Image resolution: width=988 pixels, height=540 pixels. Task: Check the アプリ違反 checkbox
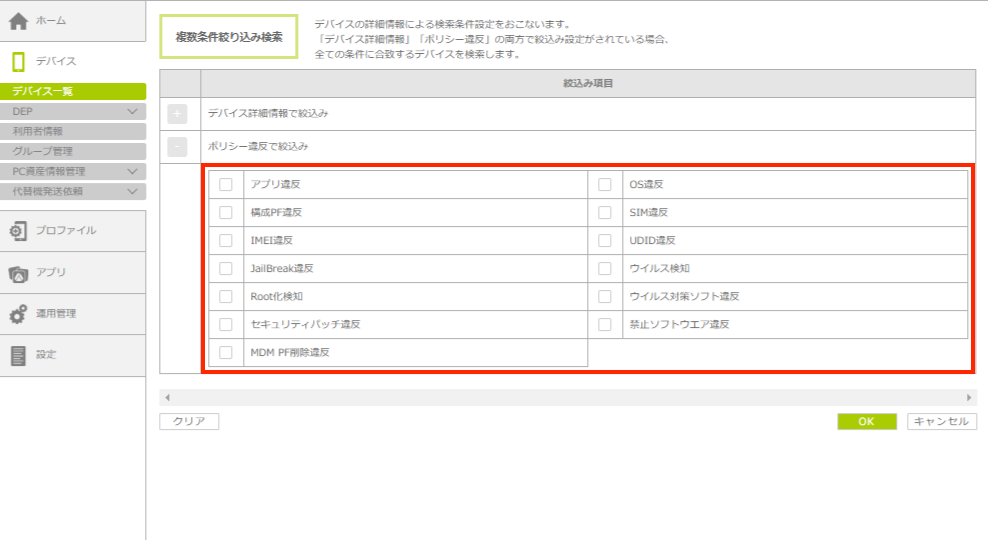226,184
